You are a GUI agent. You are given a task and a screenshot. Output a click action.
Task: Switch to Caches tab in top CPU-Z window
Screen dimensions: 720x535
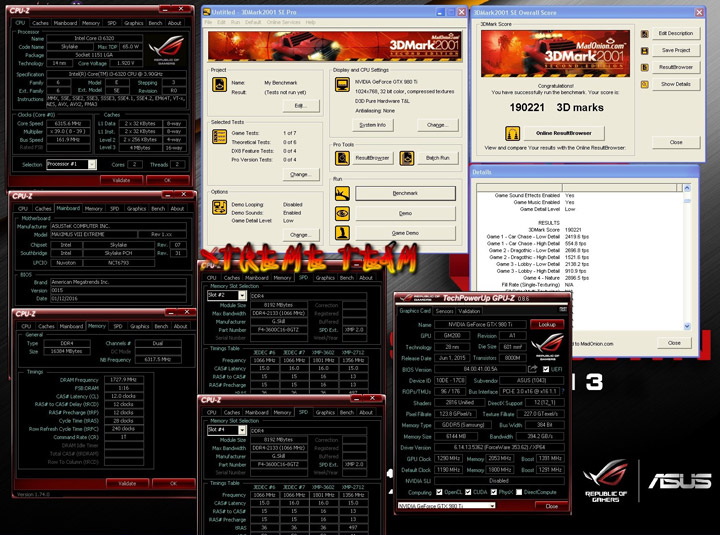click(40, 23)
